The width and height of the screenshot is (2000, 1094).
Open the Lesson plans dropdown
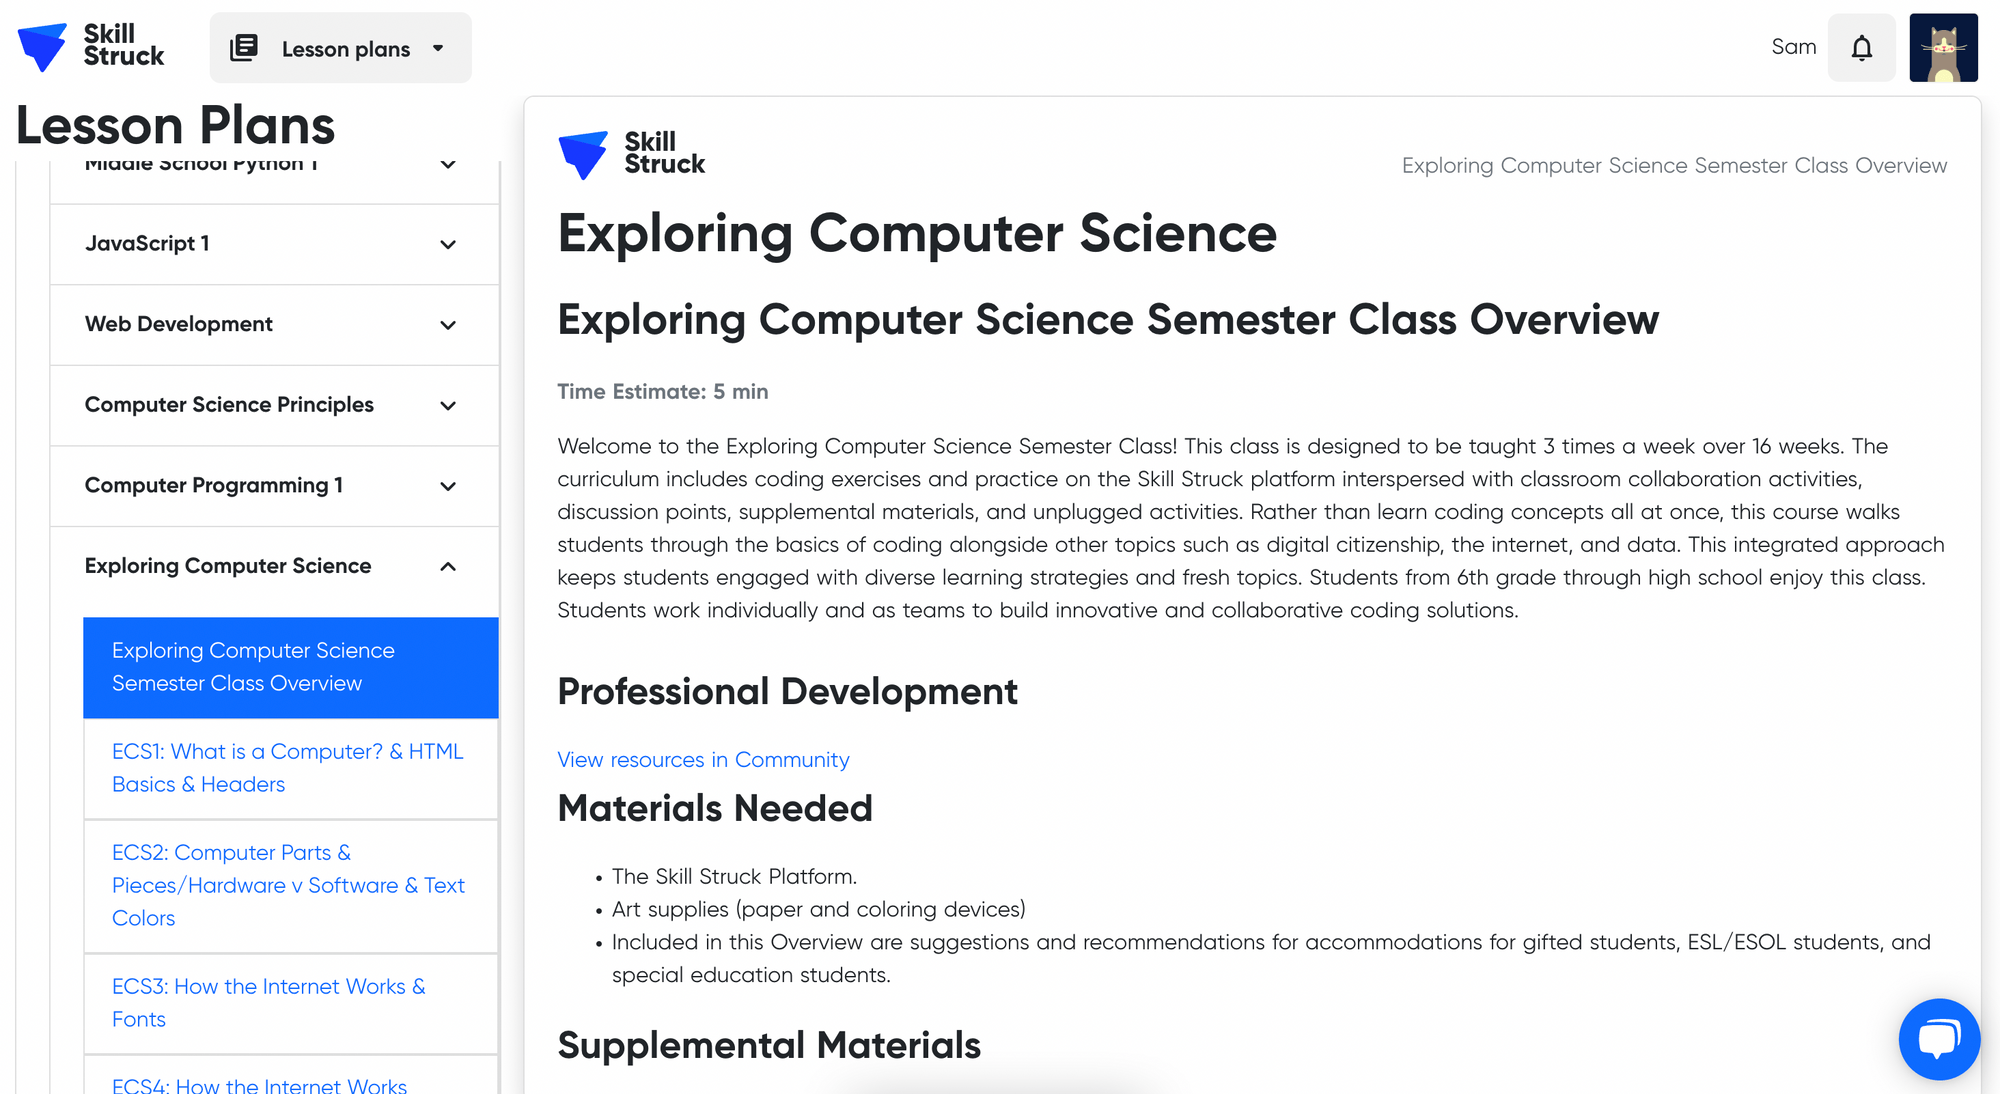[x=340, y=48]
